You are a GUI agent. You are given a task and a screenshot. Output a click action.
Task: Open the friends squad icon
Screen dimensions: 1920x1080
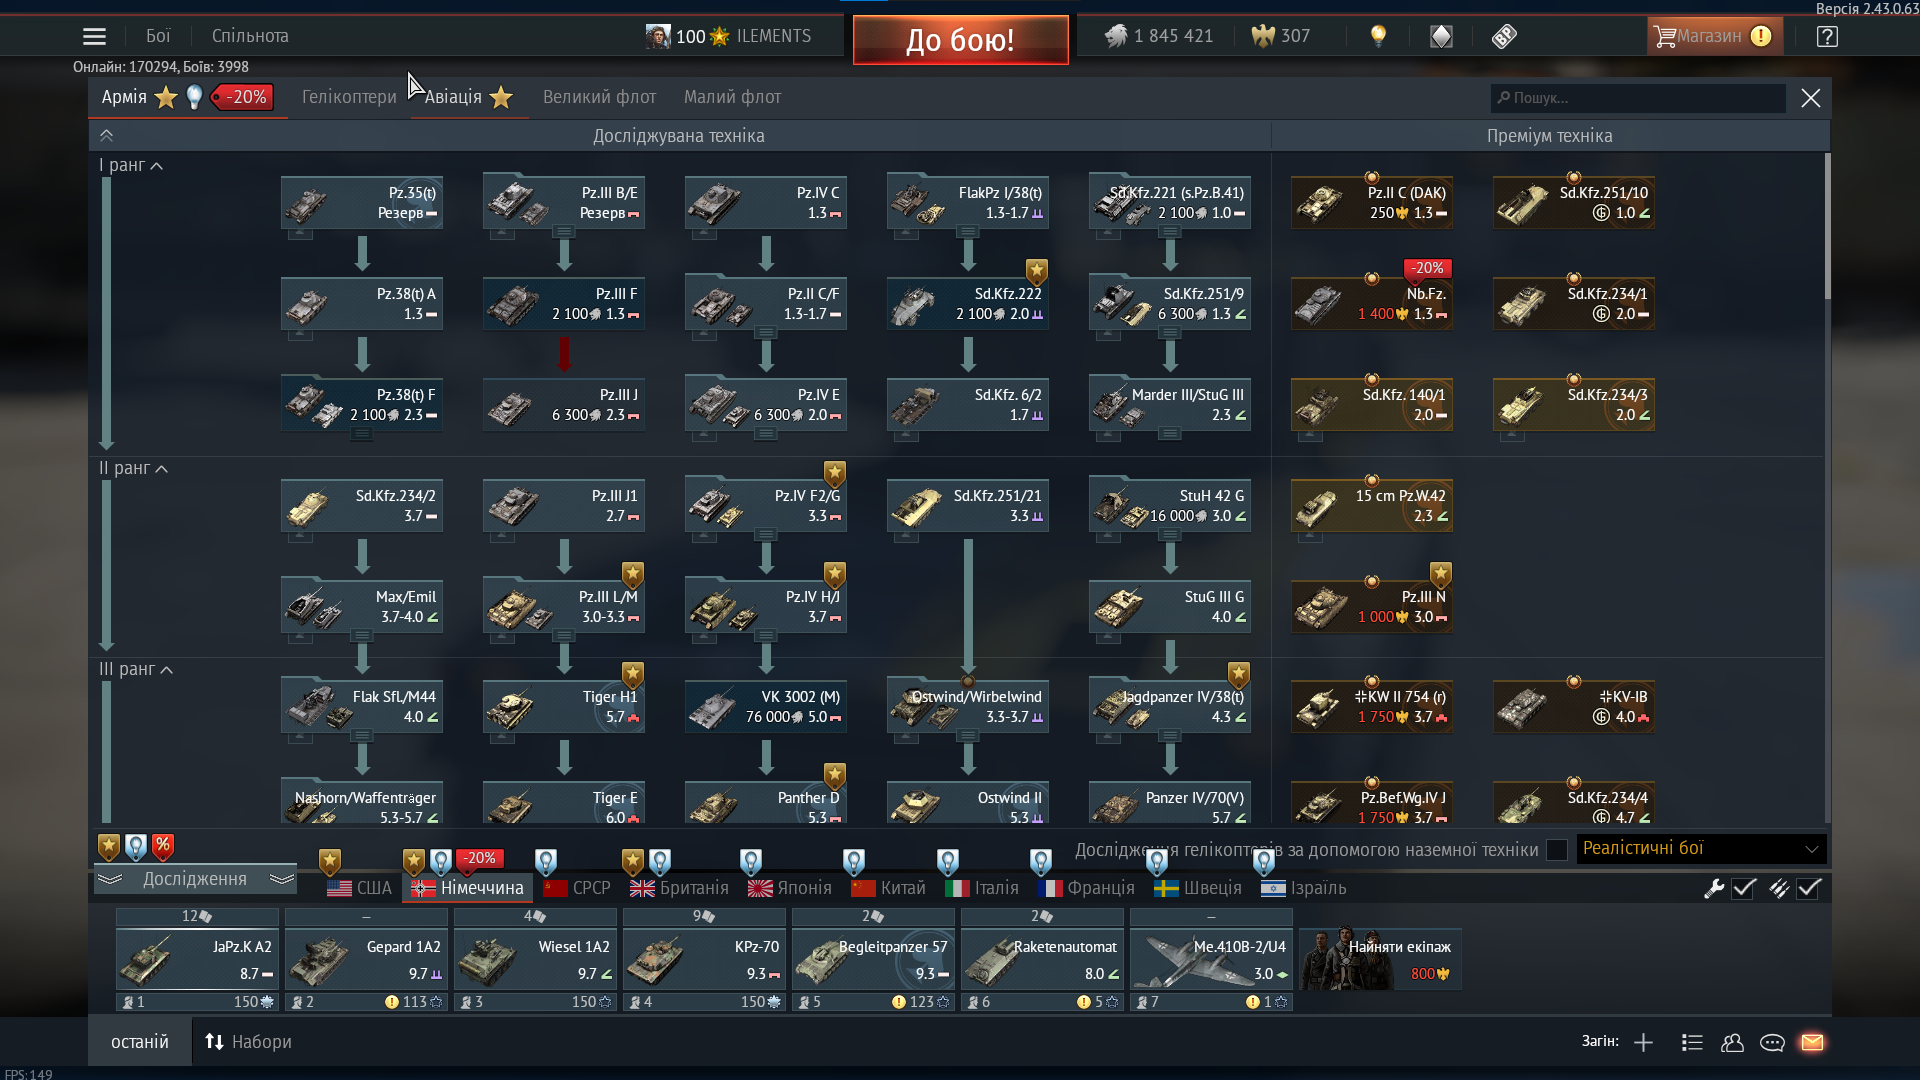click(1732, 1042)
